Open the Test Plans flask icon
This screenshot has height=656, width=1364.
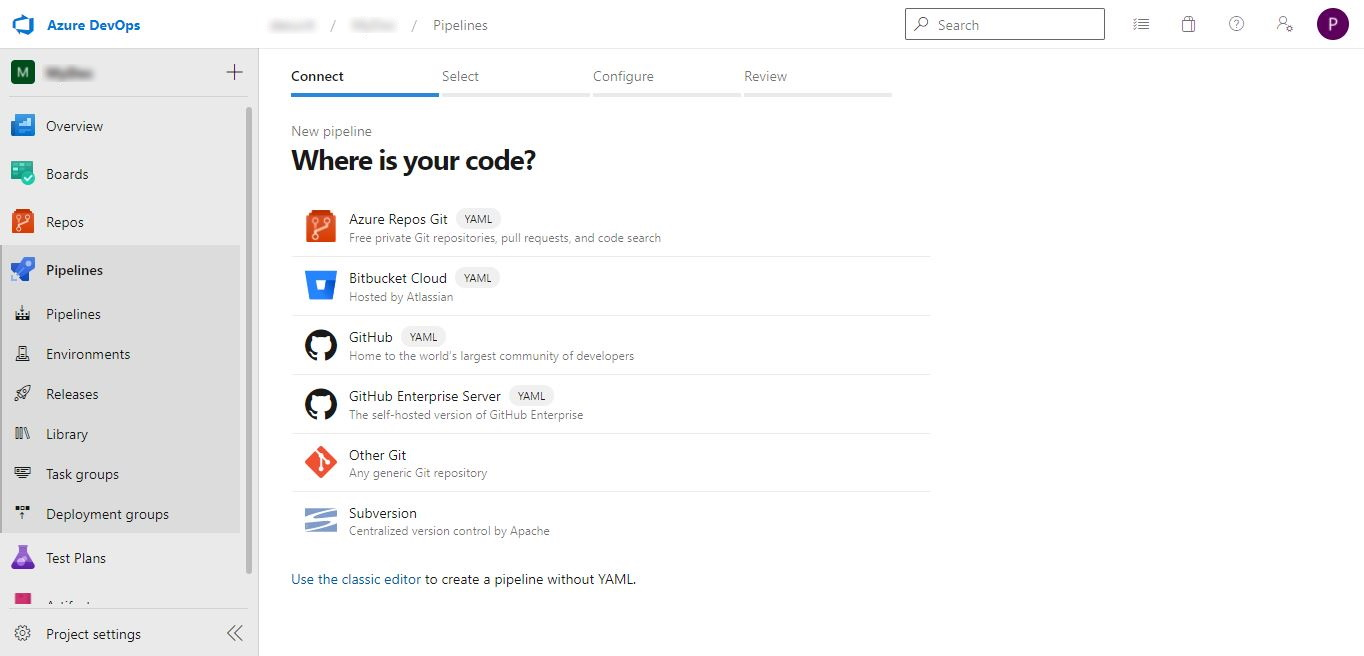[x=23, y=558]
